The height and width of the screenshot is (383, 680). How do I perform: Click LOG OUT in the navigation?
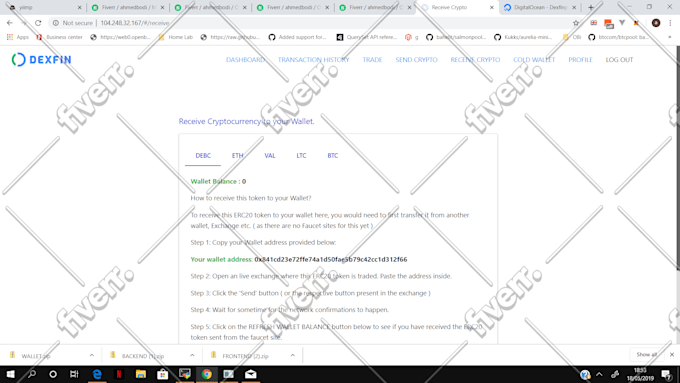[619, 60]
